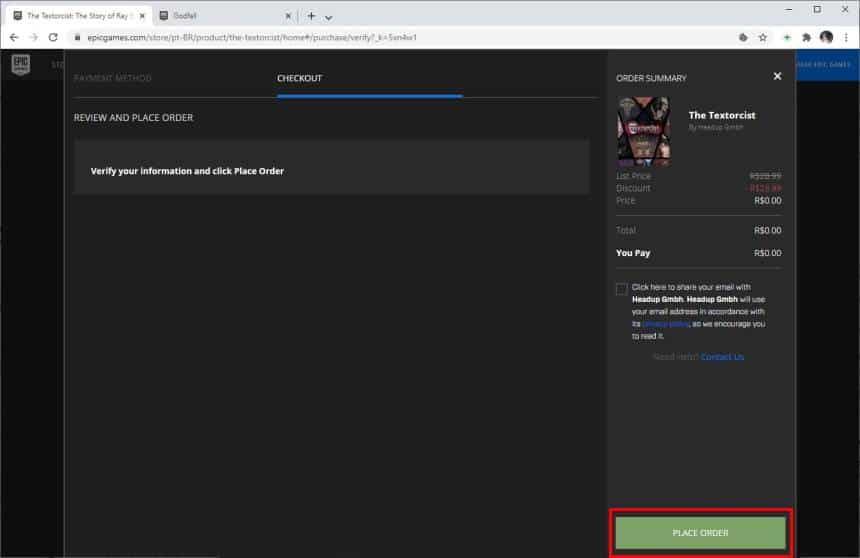Switch to the Godfall browser tab

[x=225, y=16]
